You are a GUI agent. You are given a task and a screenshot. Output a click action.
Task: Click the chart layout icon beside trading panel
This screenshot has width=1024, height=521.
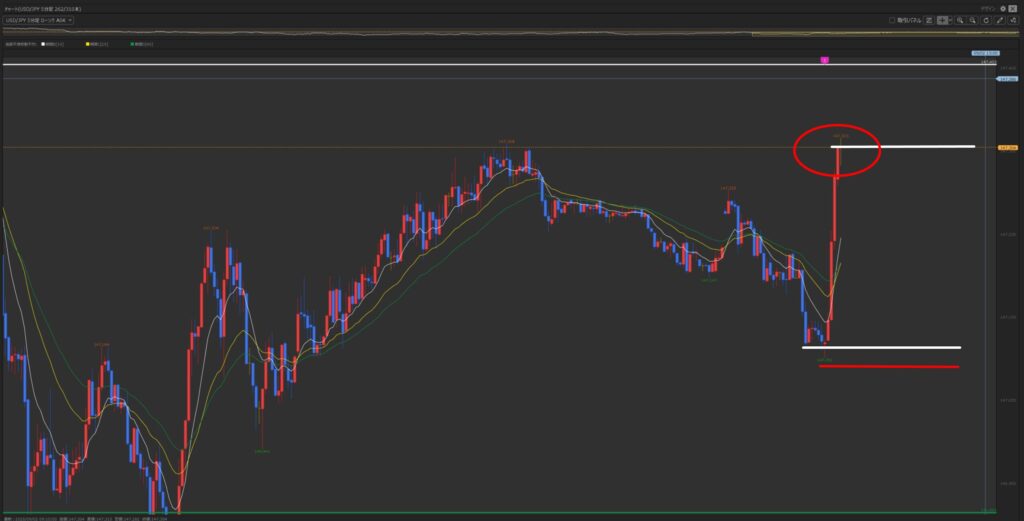pyautogui.click(x=929, y=20)
